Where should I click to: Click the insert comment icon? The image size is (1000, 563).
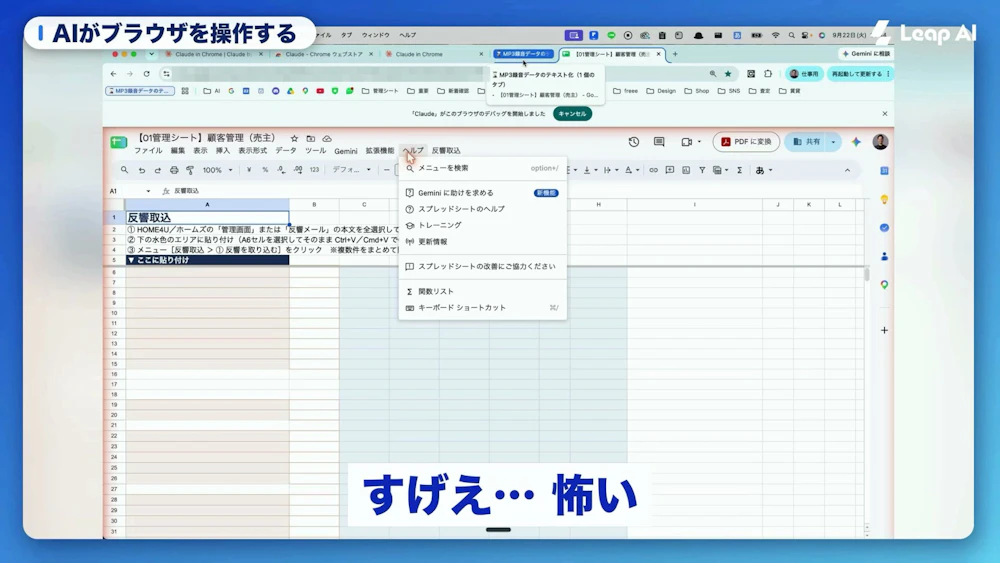[x=670, y=170]
